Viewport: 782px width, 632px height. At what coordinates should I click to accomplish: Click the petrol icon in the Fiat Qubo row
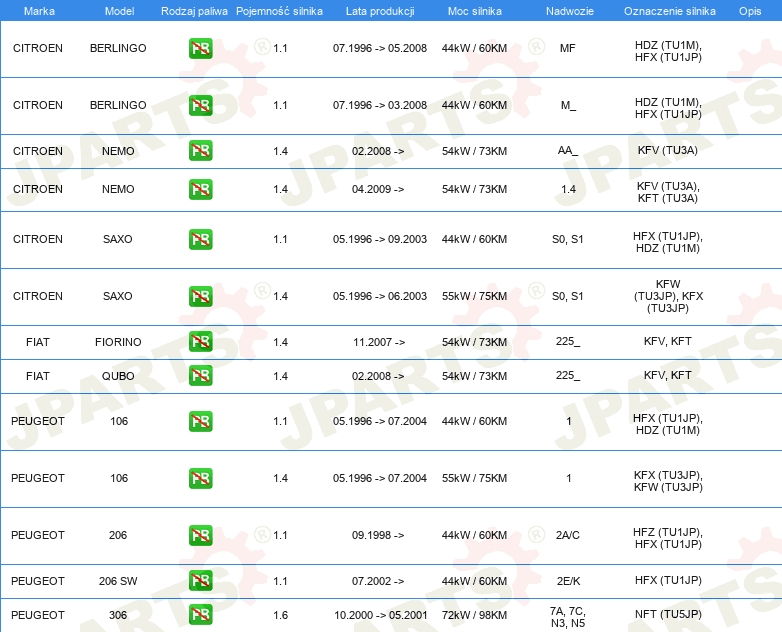pyautogui.click(x=200, y=376)
